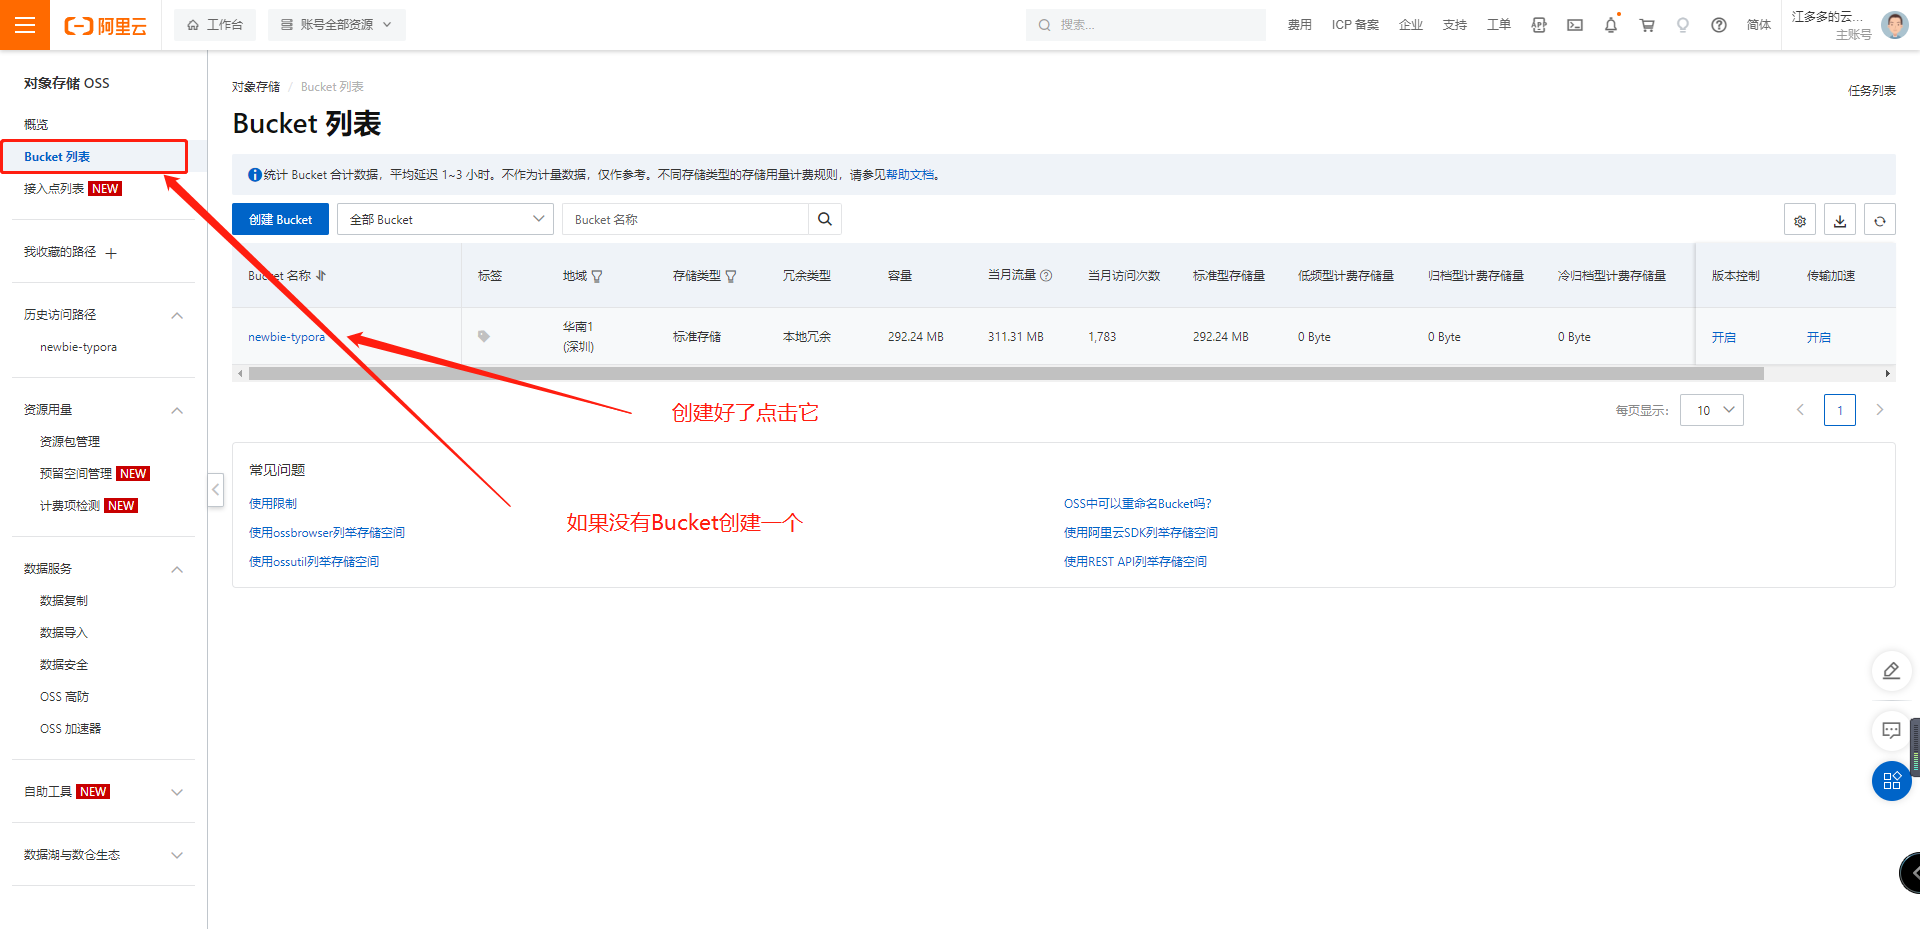Open the hamburger navigation menu
Screen dimensions: 1920x929
tap(25, 25)
